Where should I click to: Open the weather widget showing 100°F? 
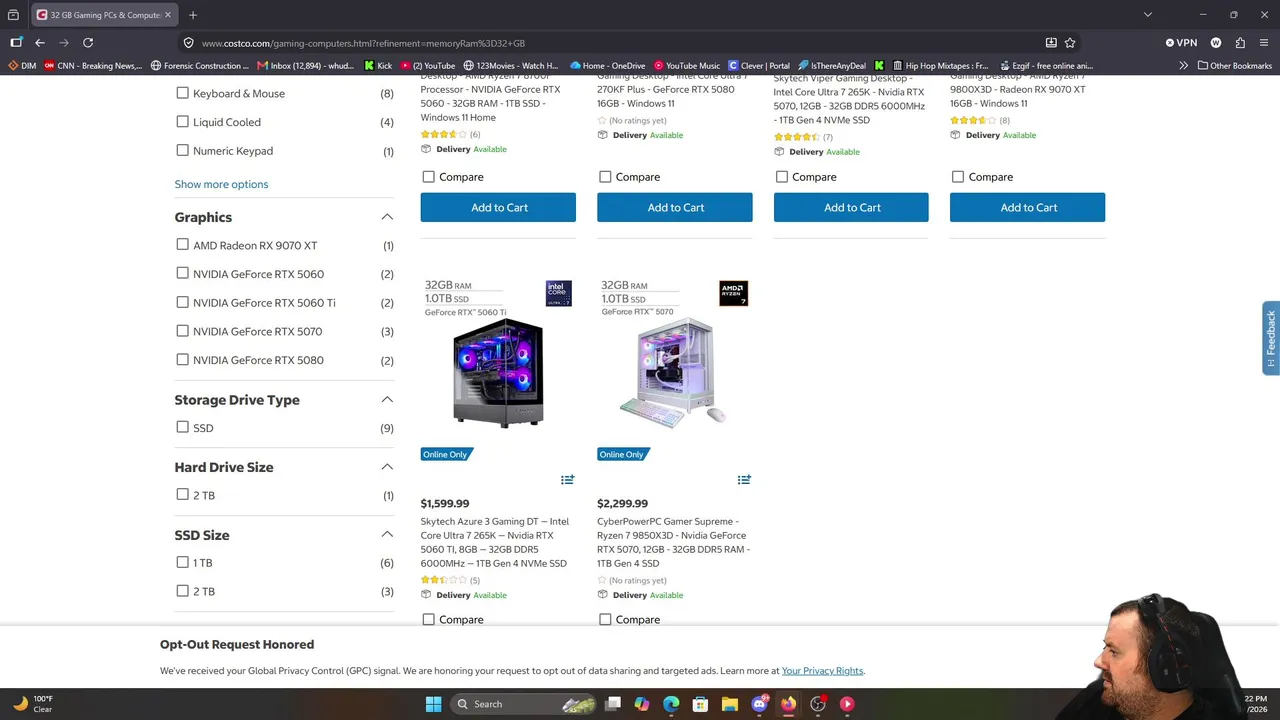coord(33,704)
